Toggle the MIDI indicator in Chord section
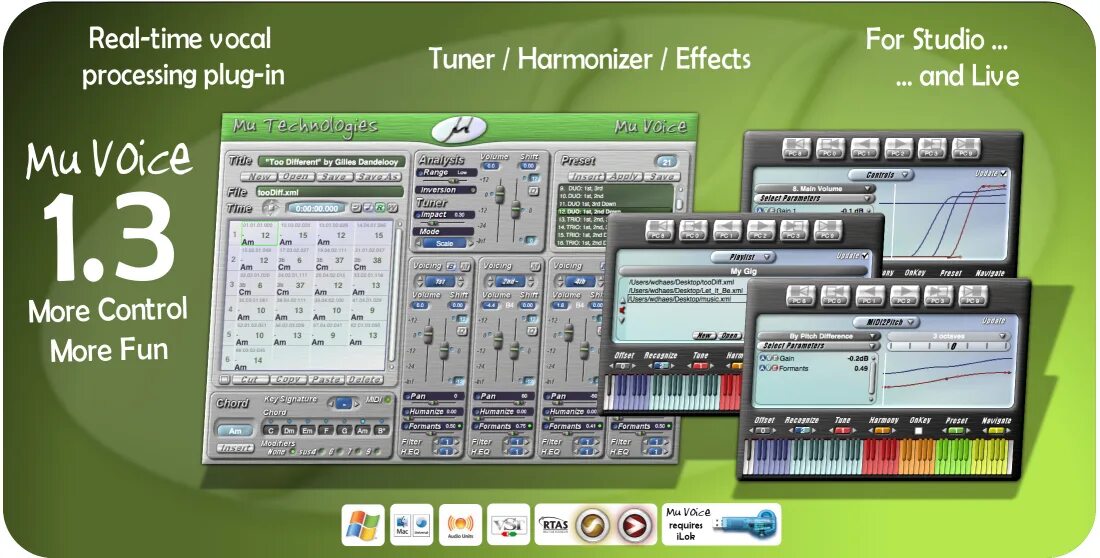Screen dimensions: 1100x558 [x=387, y=400]
